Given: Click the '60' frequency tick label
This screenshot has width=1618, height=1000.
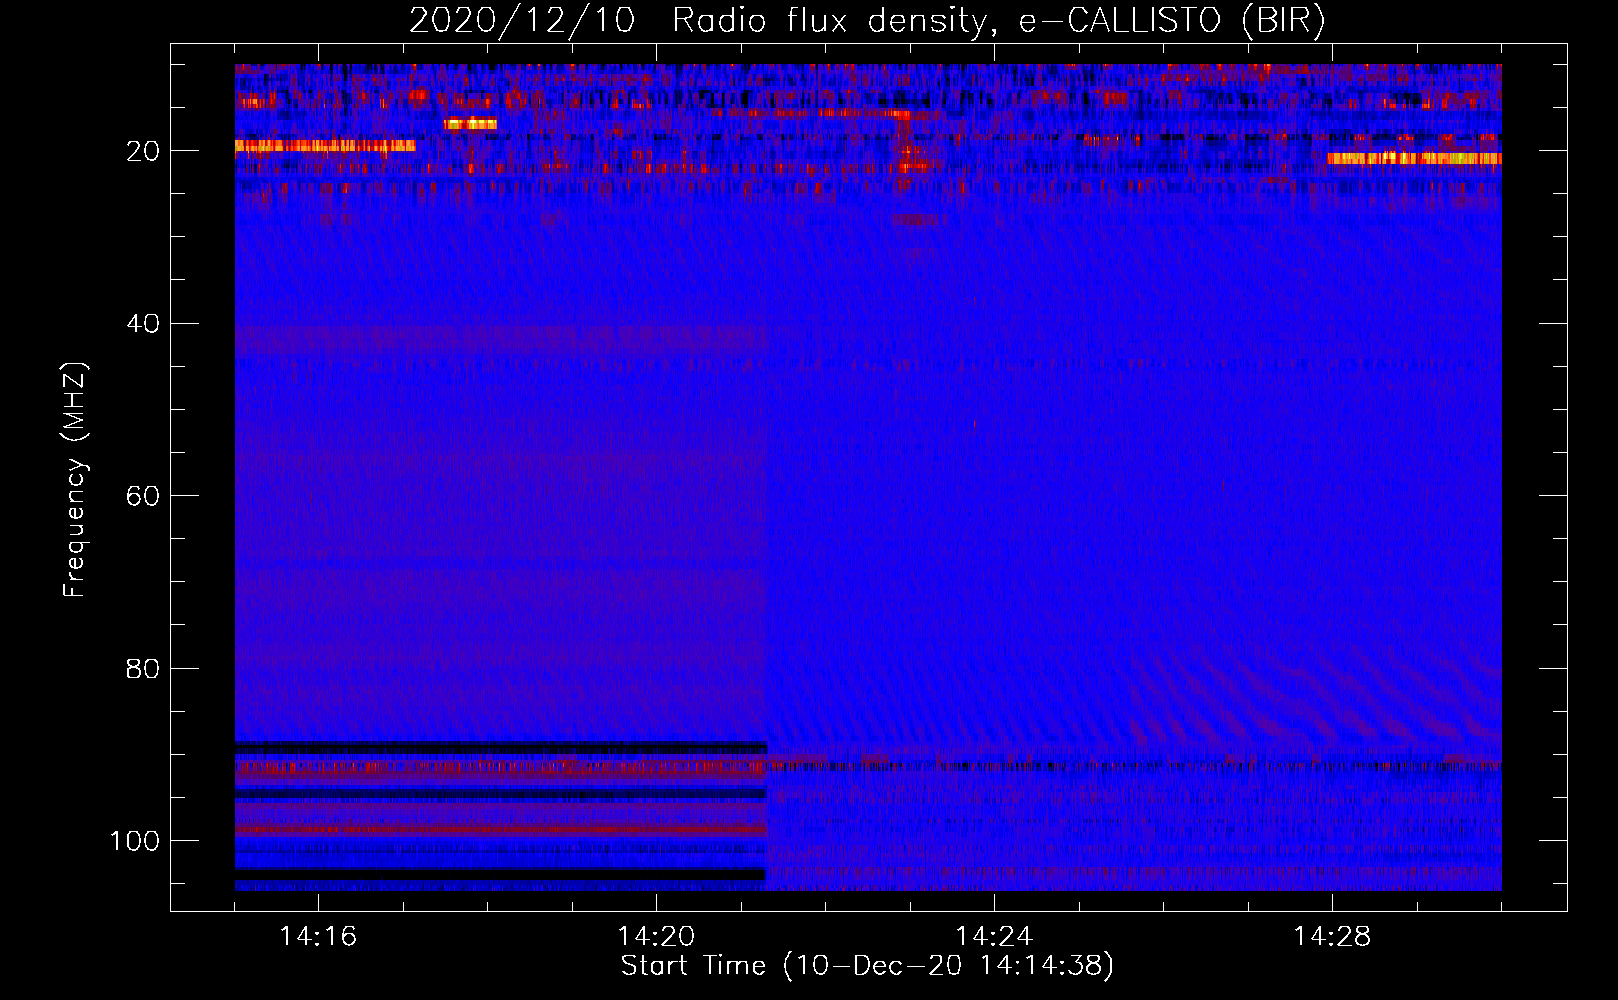Looking at the screenshot, I should [143, 496].
